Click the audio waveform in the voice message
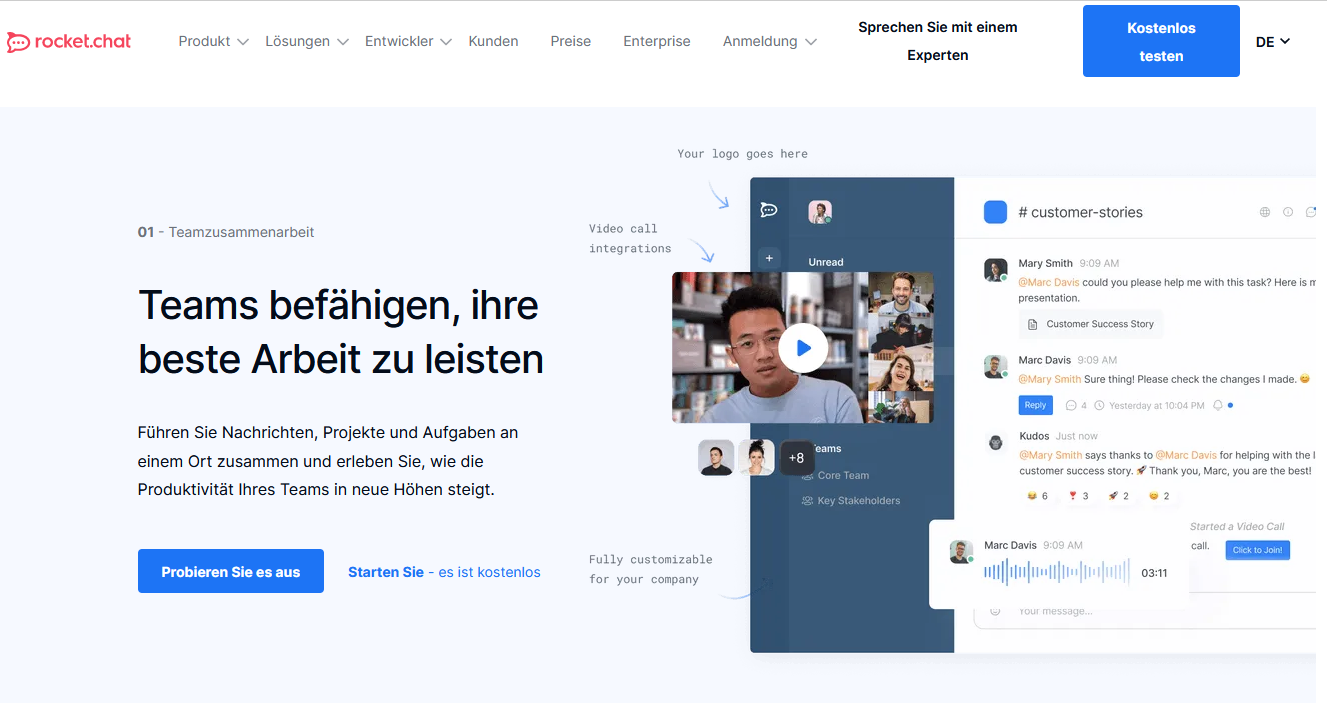Screen dimensions: 1327x720 click(1056, 573)
